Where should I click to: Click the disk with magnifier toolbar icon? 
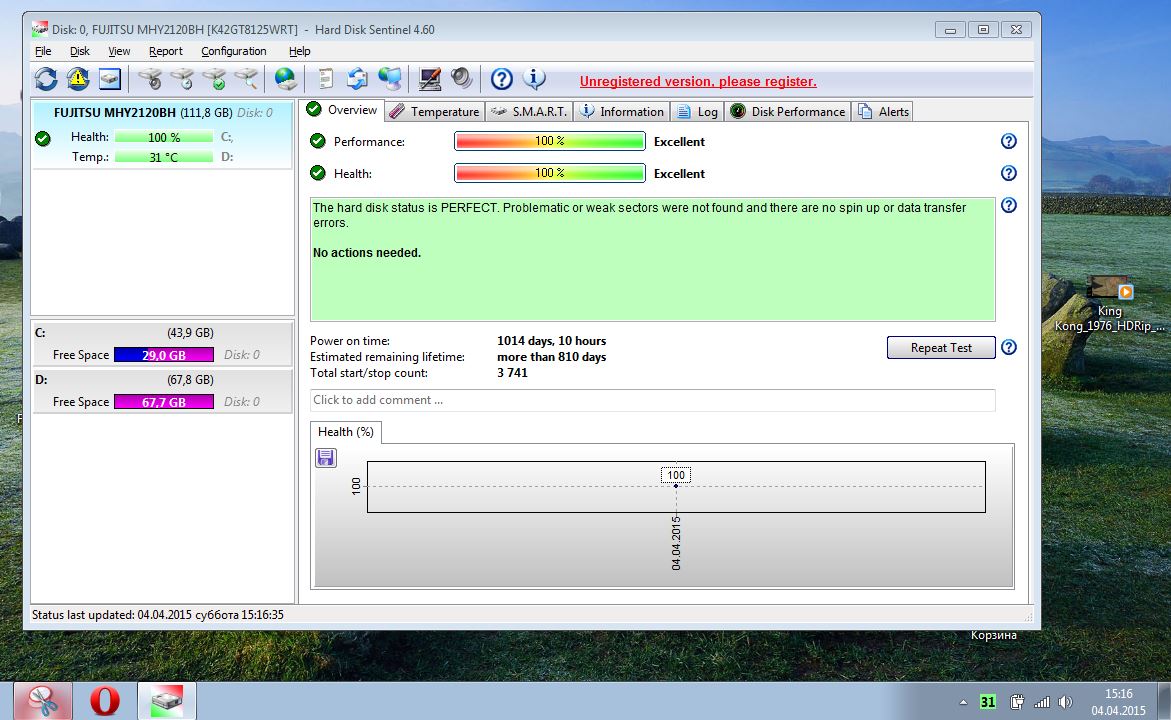coord(246,78)
